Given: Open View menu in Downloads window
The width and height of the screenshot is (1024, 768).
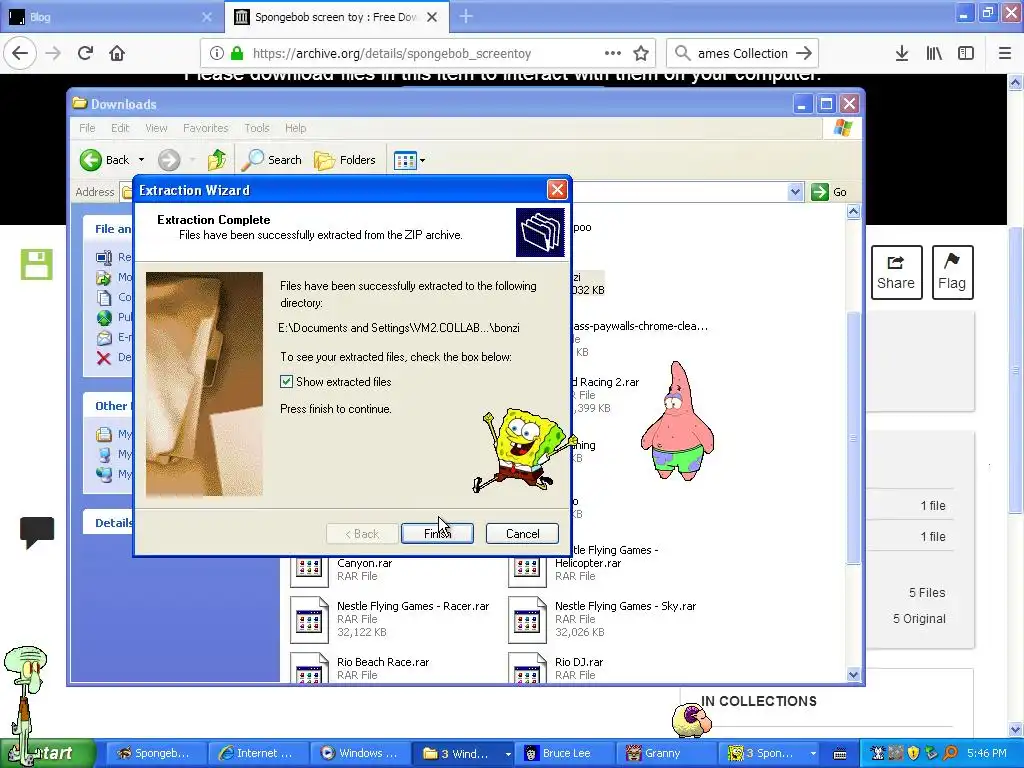Looking at the screenshot, I should click(x=156, y=128).
